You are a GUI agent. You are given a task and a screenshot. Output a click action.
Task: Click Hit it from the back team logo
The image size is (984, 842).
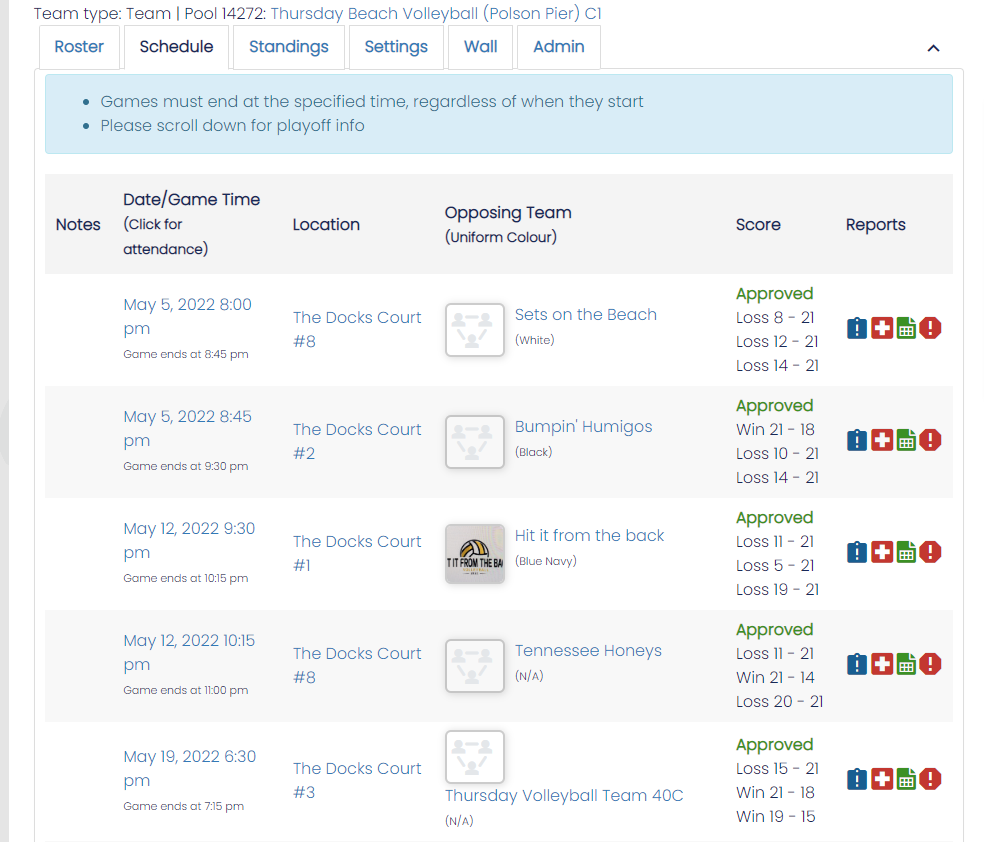pos(474,554)
